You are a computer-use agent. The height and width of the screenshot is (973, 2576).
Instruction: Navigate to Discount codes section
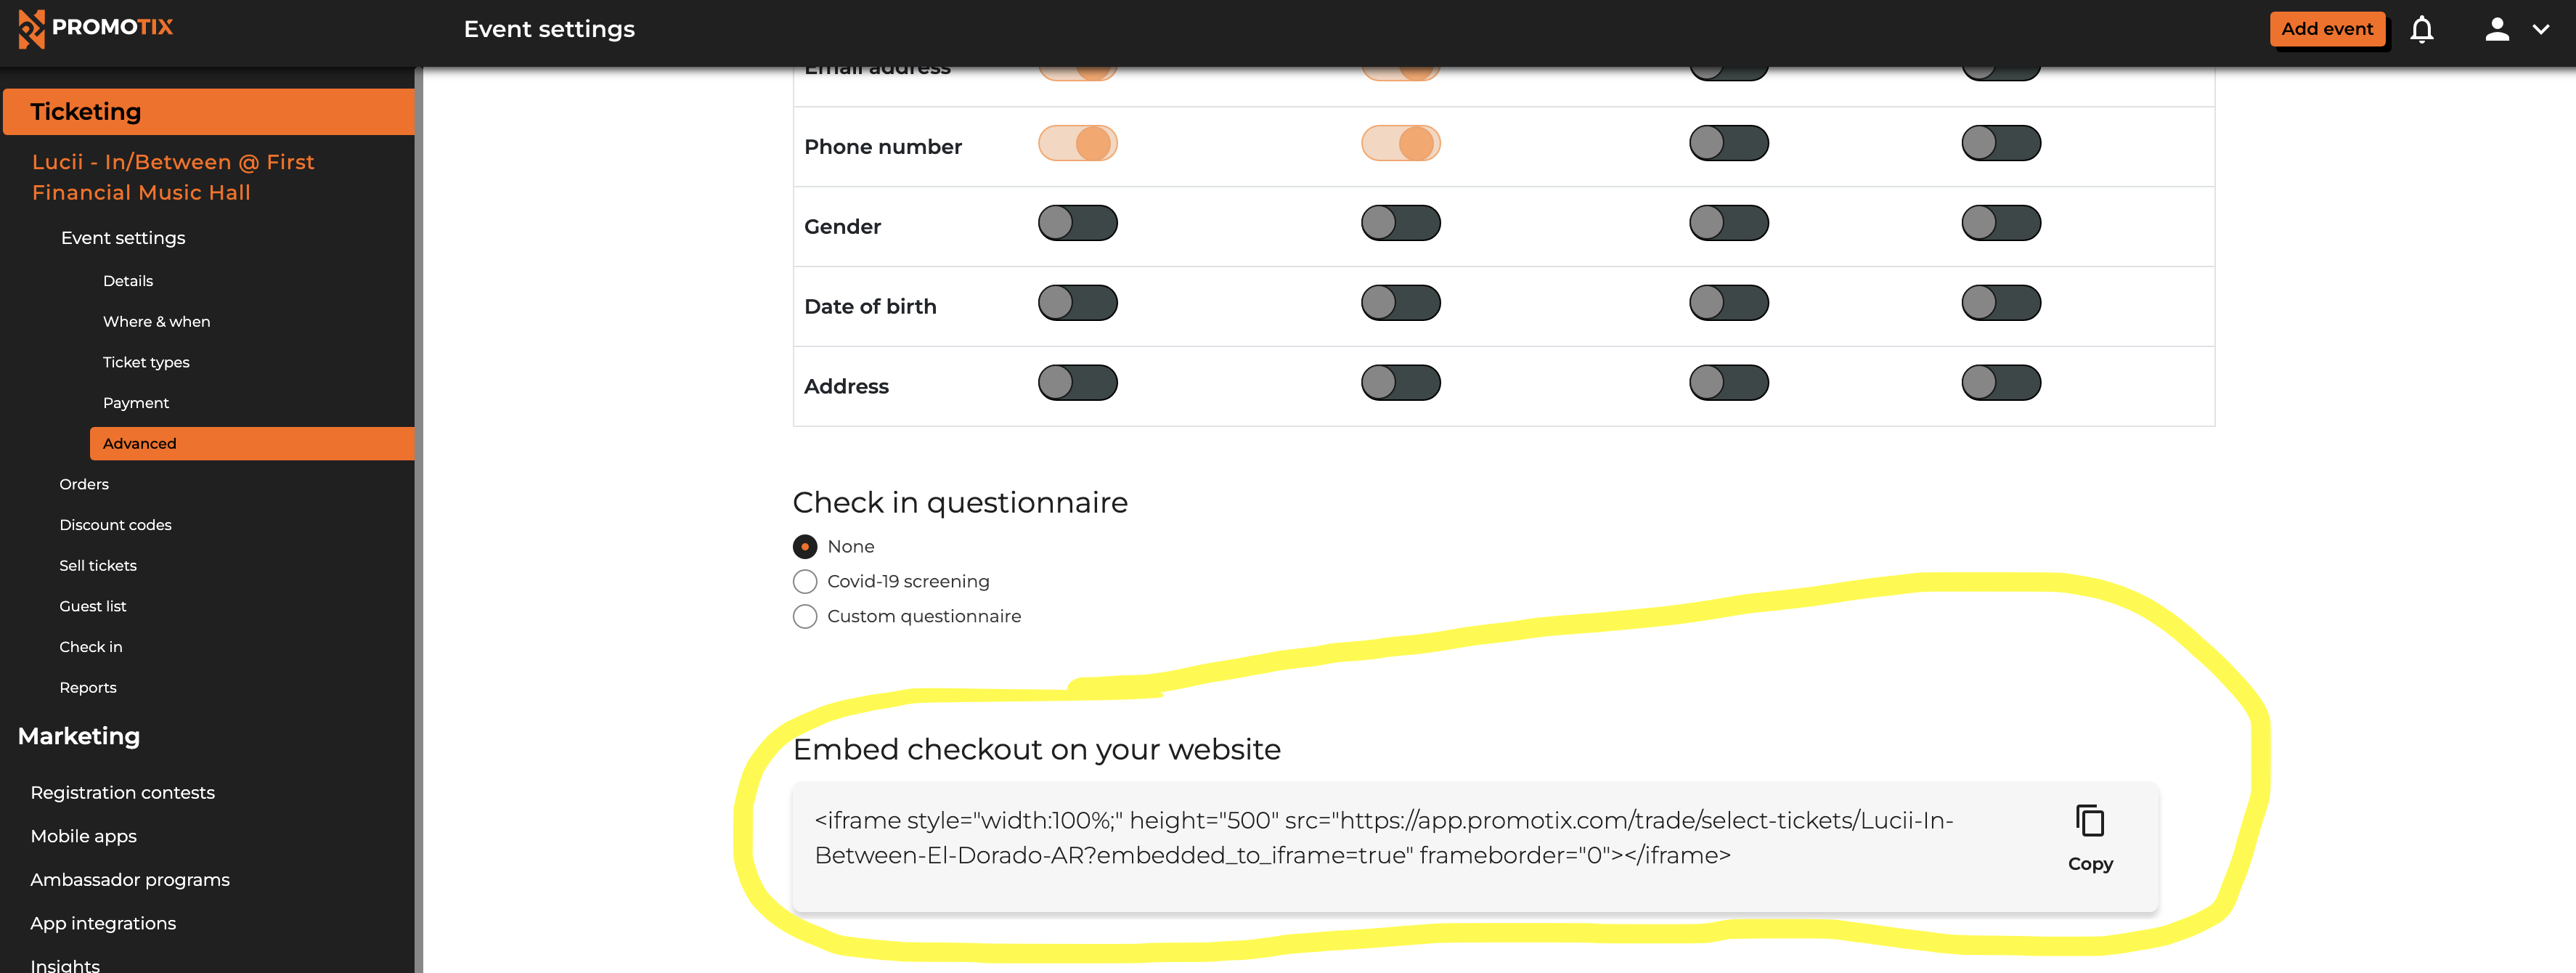(x=115, y=523)
